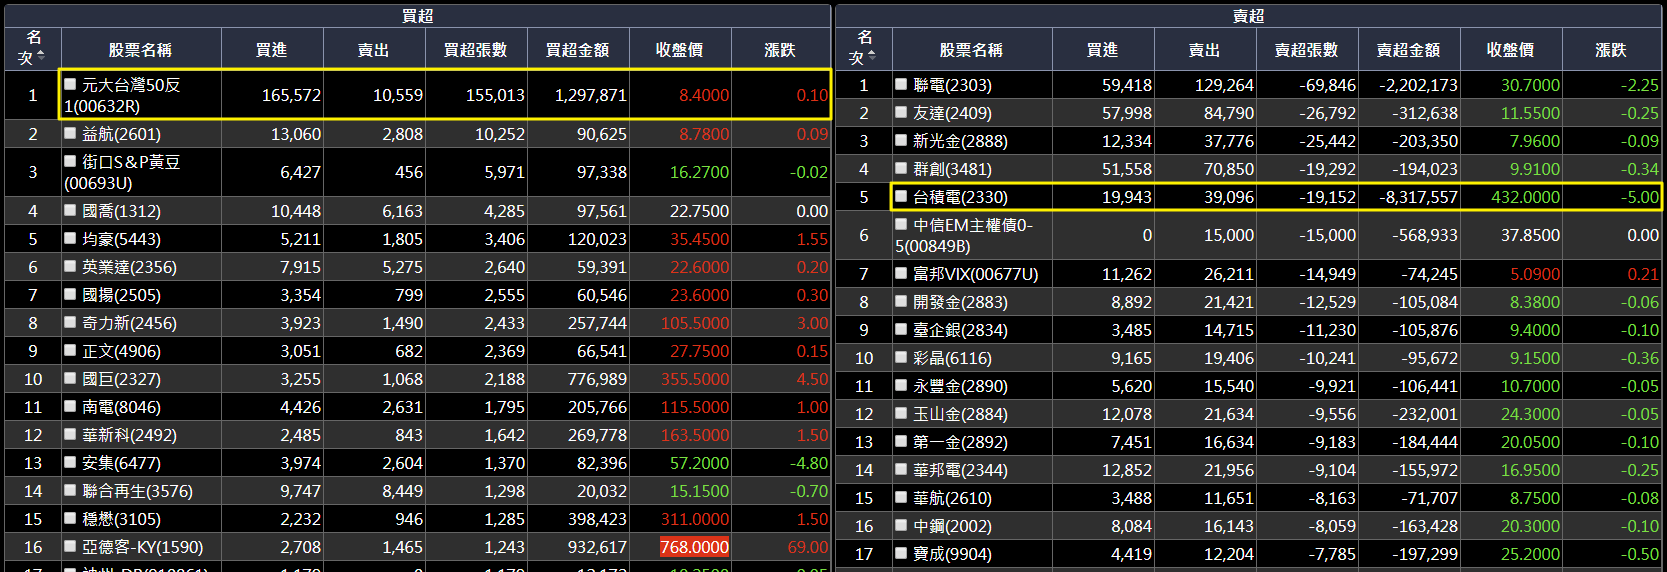Tick checkbox for 亞德客-KY(1590)
Image resolution: width=1667 pixels, height=572 pixels.
click(70, 546)
